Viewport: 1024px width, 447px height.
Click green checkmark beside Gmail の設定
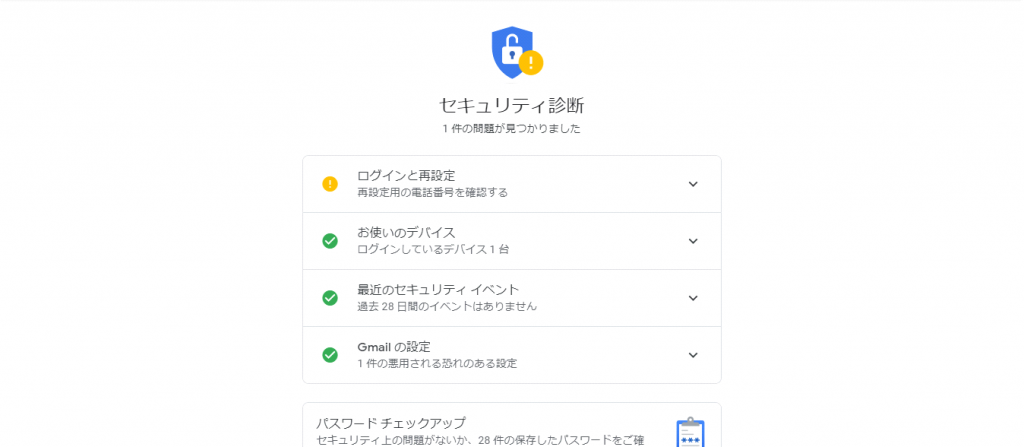click(330, 355)
